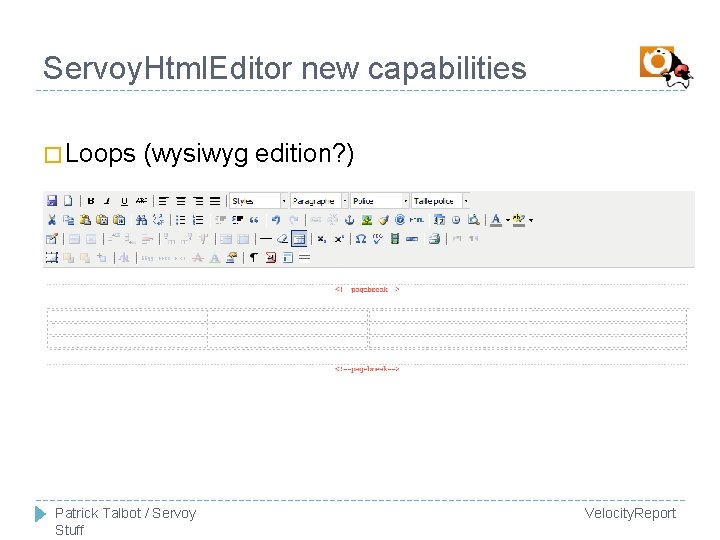Click the Copy icon
The image size is (720, 540).
[68, 220]
